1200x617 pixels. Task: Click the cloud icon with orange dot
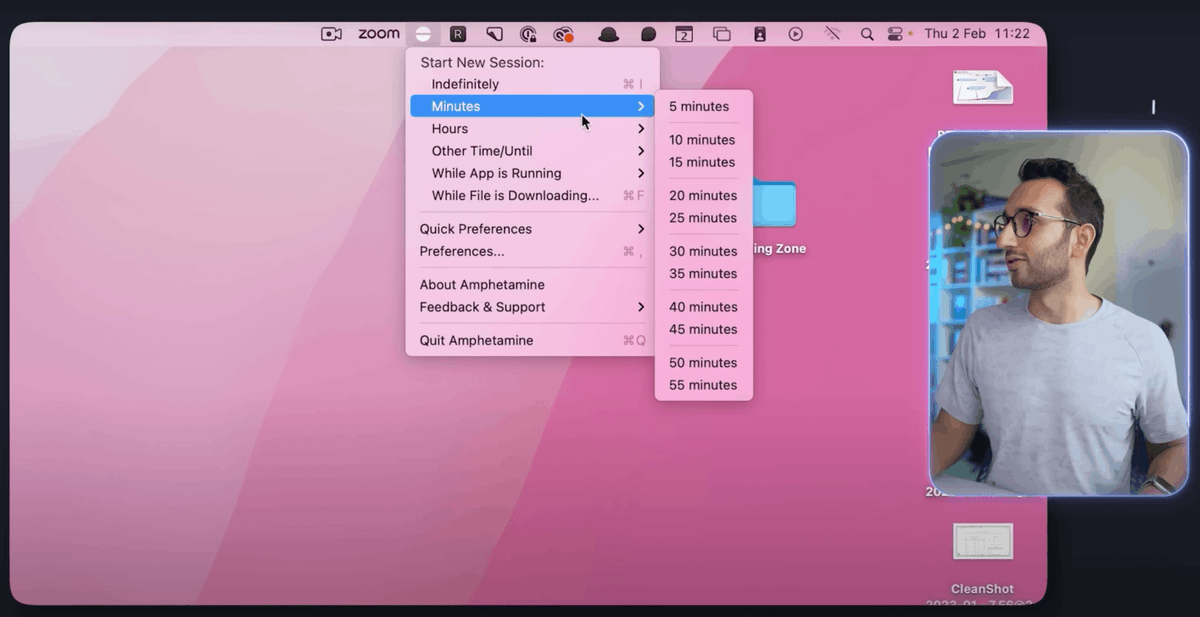tap(564, 34)
